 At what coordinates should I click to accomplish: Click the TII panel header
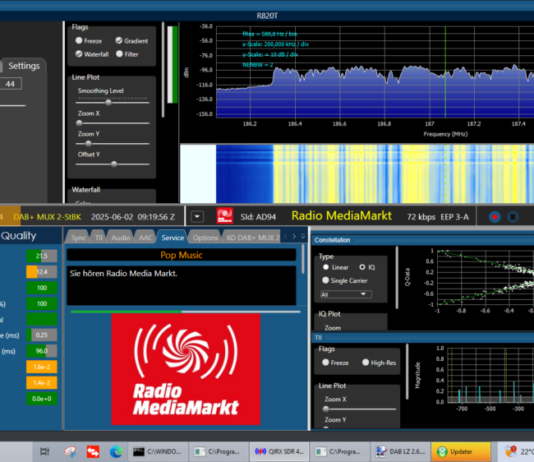point(422,337)
